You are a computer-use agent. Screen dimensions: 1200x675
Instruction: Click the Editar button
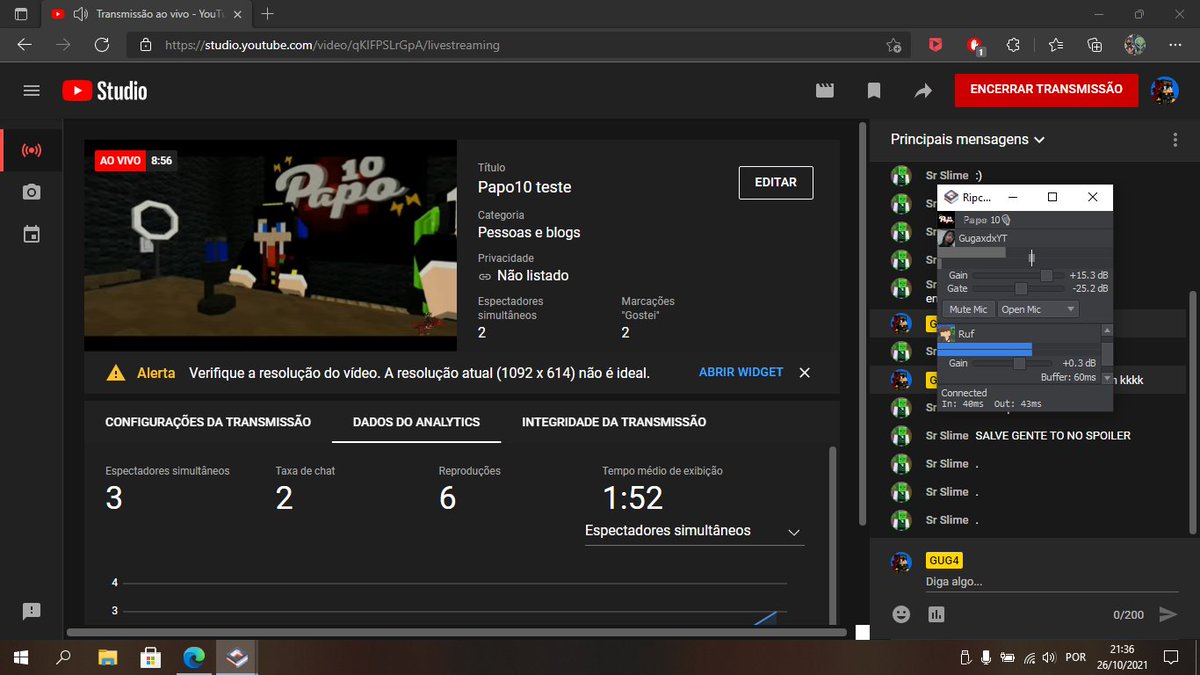[776, 183]
